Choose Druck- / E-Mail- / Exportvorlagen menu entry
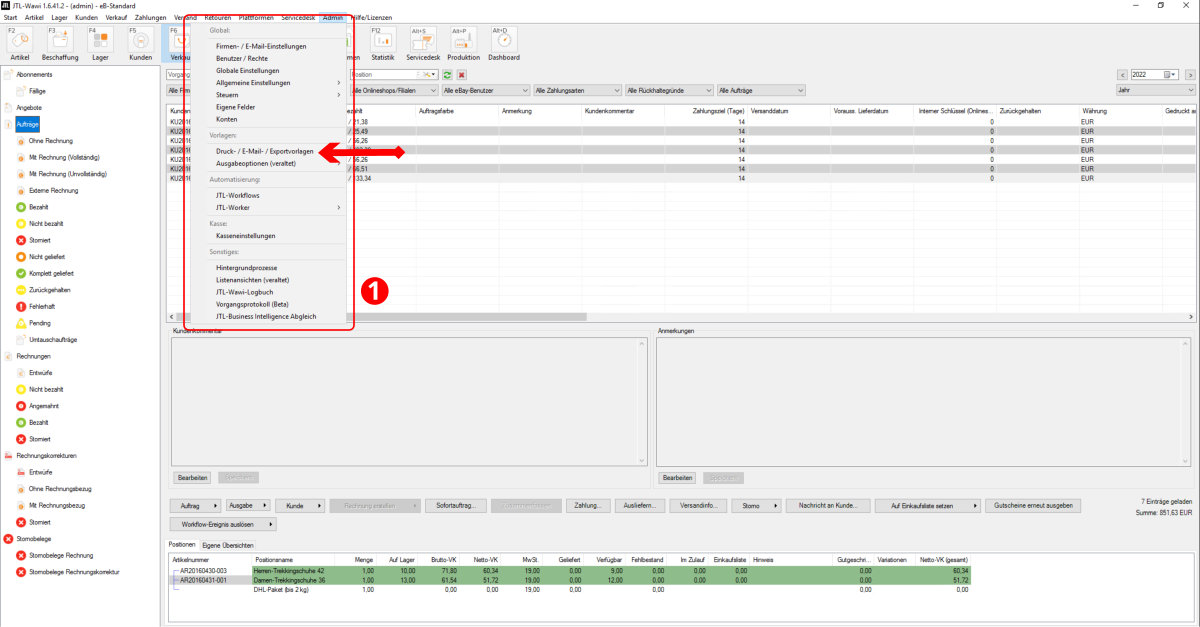 click(x=265, y=151)
